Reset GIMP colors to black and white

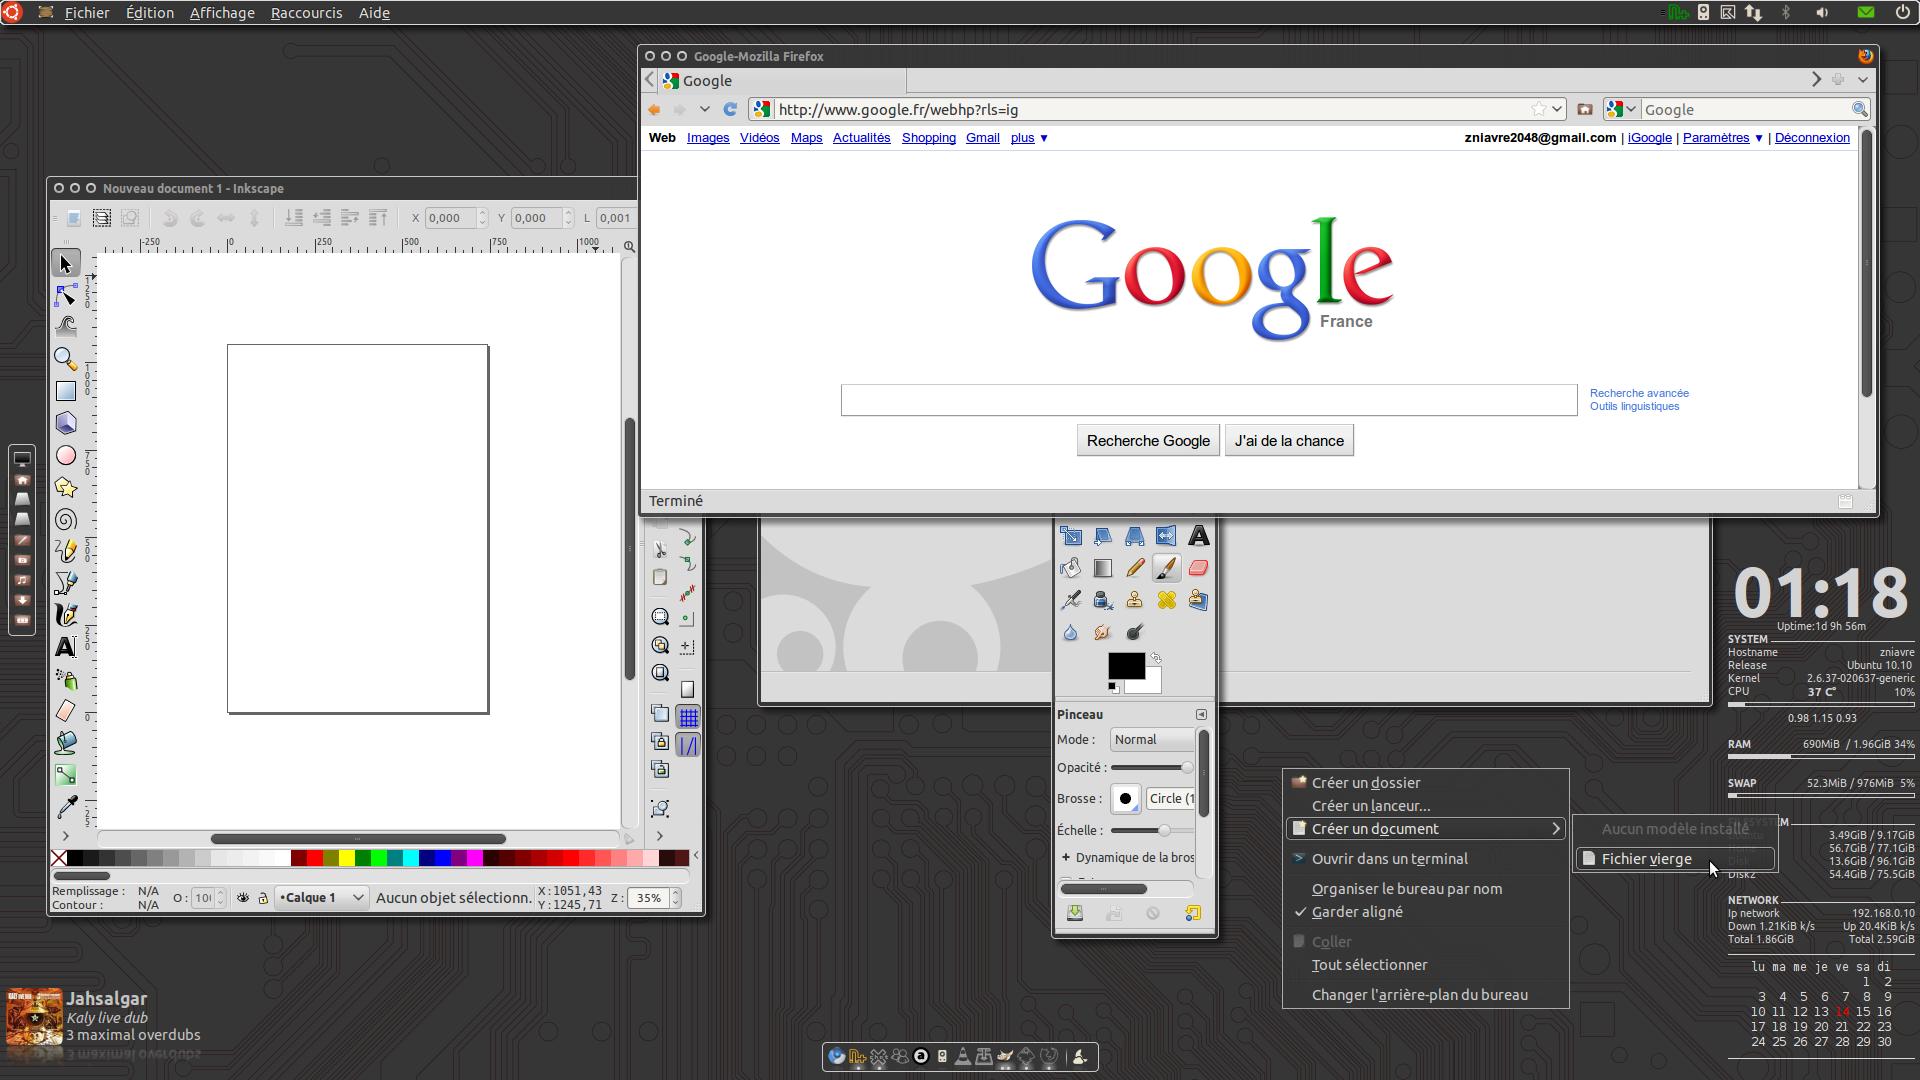point(1113,687)
